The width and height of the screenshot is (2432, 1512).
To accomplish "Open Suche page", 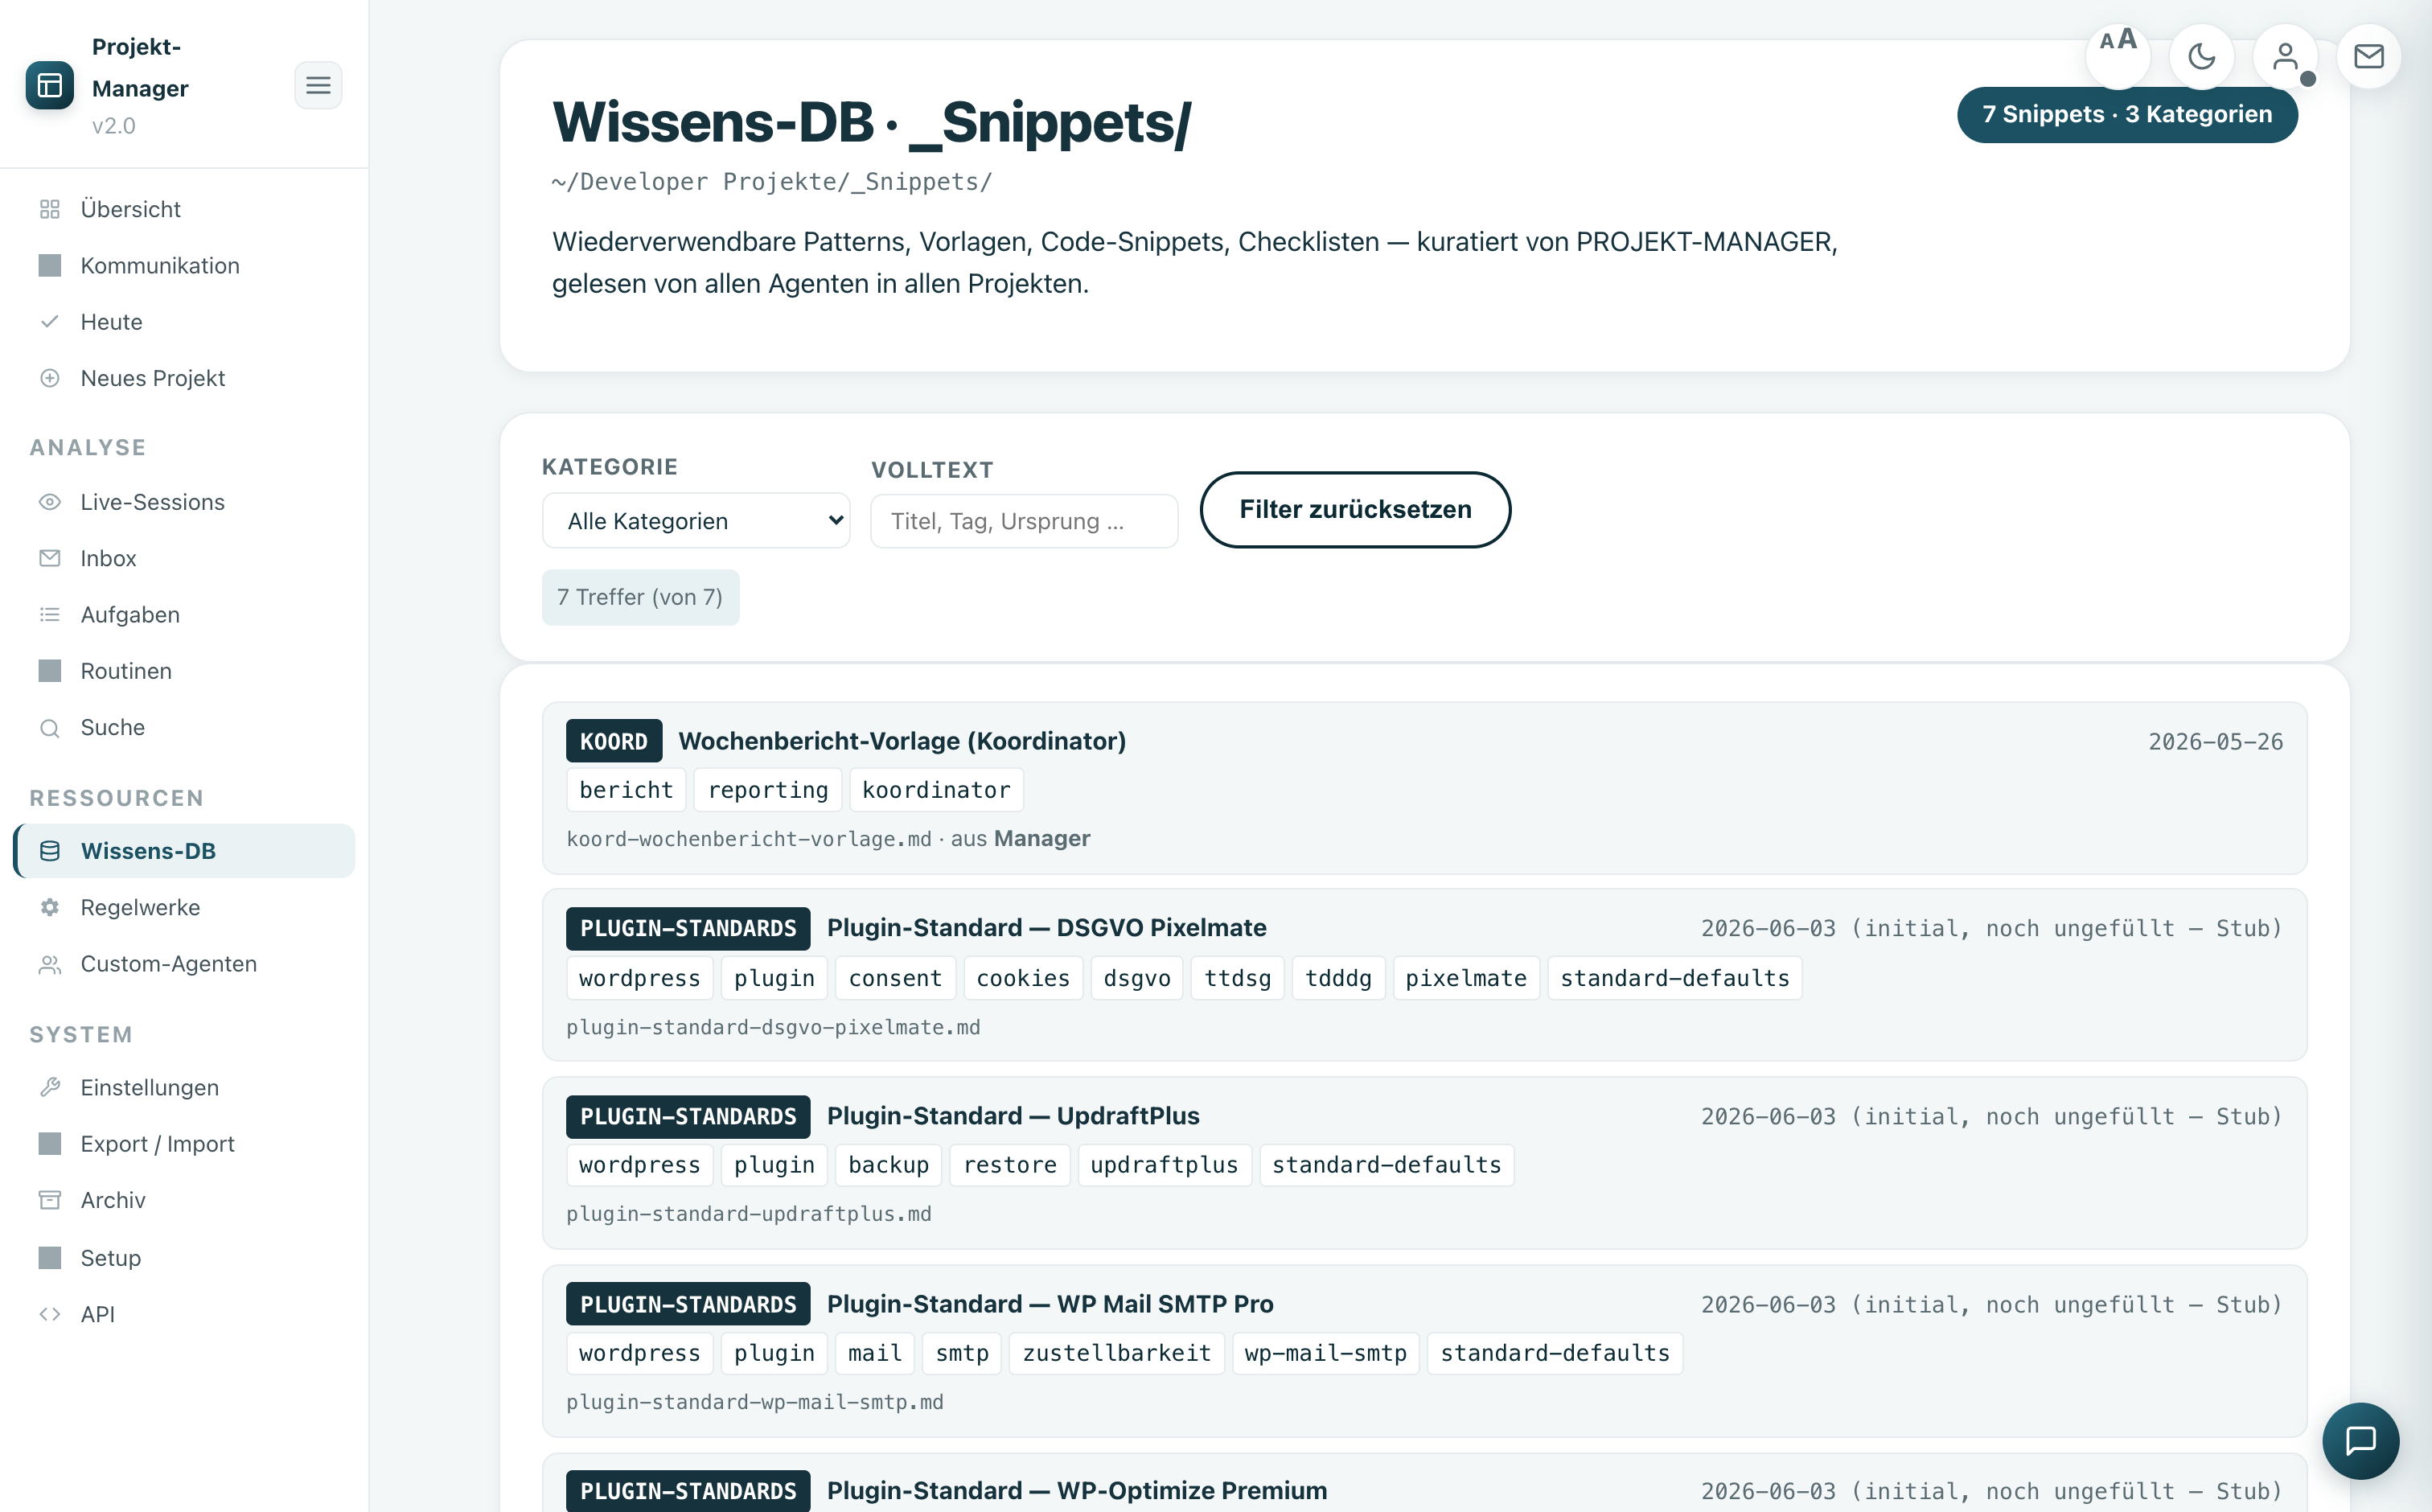I will coord(185,727).
